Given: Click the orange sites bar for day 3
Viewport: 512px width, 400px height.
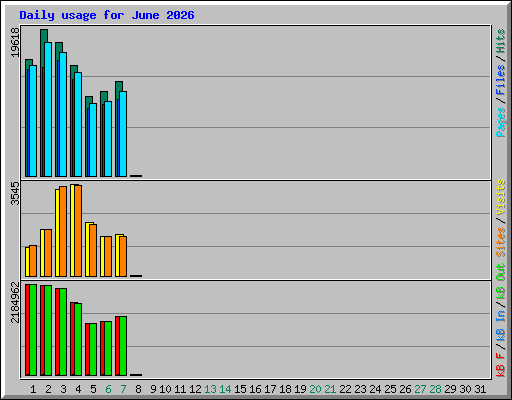Looking at the screenshot, I should point(63,231).
